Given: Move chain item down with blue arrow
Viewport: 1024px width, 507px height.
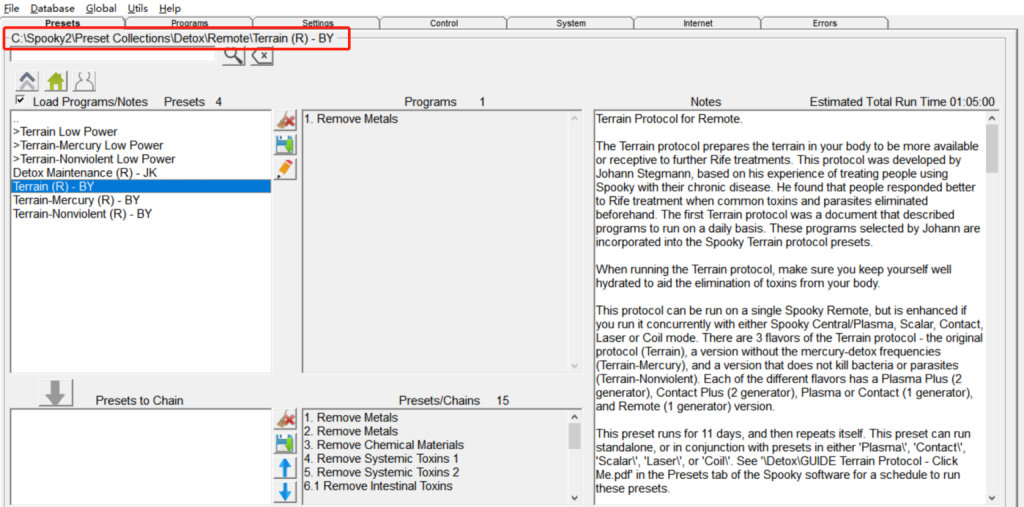Looking at the screenshot, I should pyautogui.click(x=285, y=492).
